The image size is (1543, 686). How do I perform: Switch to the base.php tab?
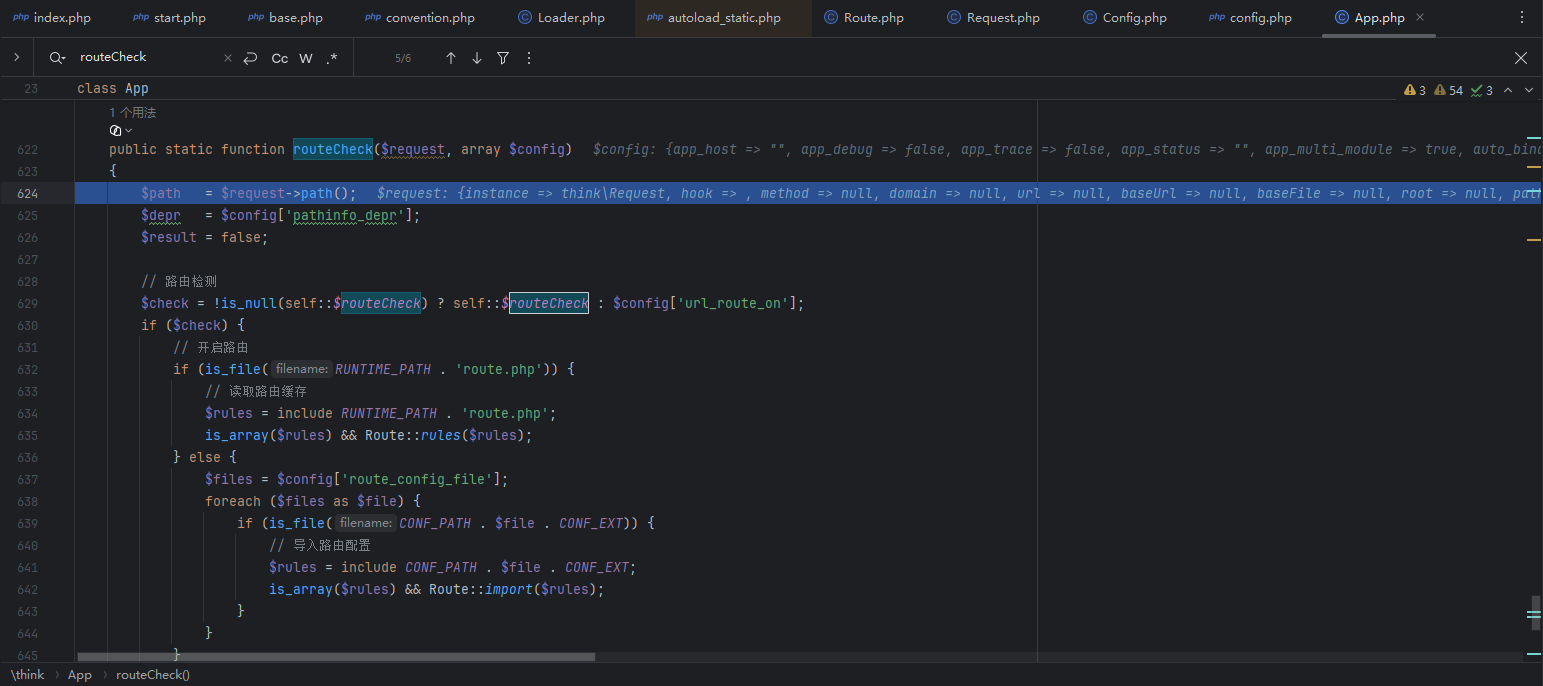coord(285,18)
